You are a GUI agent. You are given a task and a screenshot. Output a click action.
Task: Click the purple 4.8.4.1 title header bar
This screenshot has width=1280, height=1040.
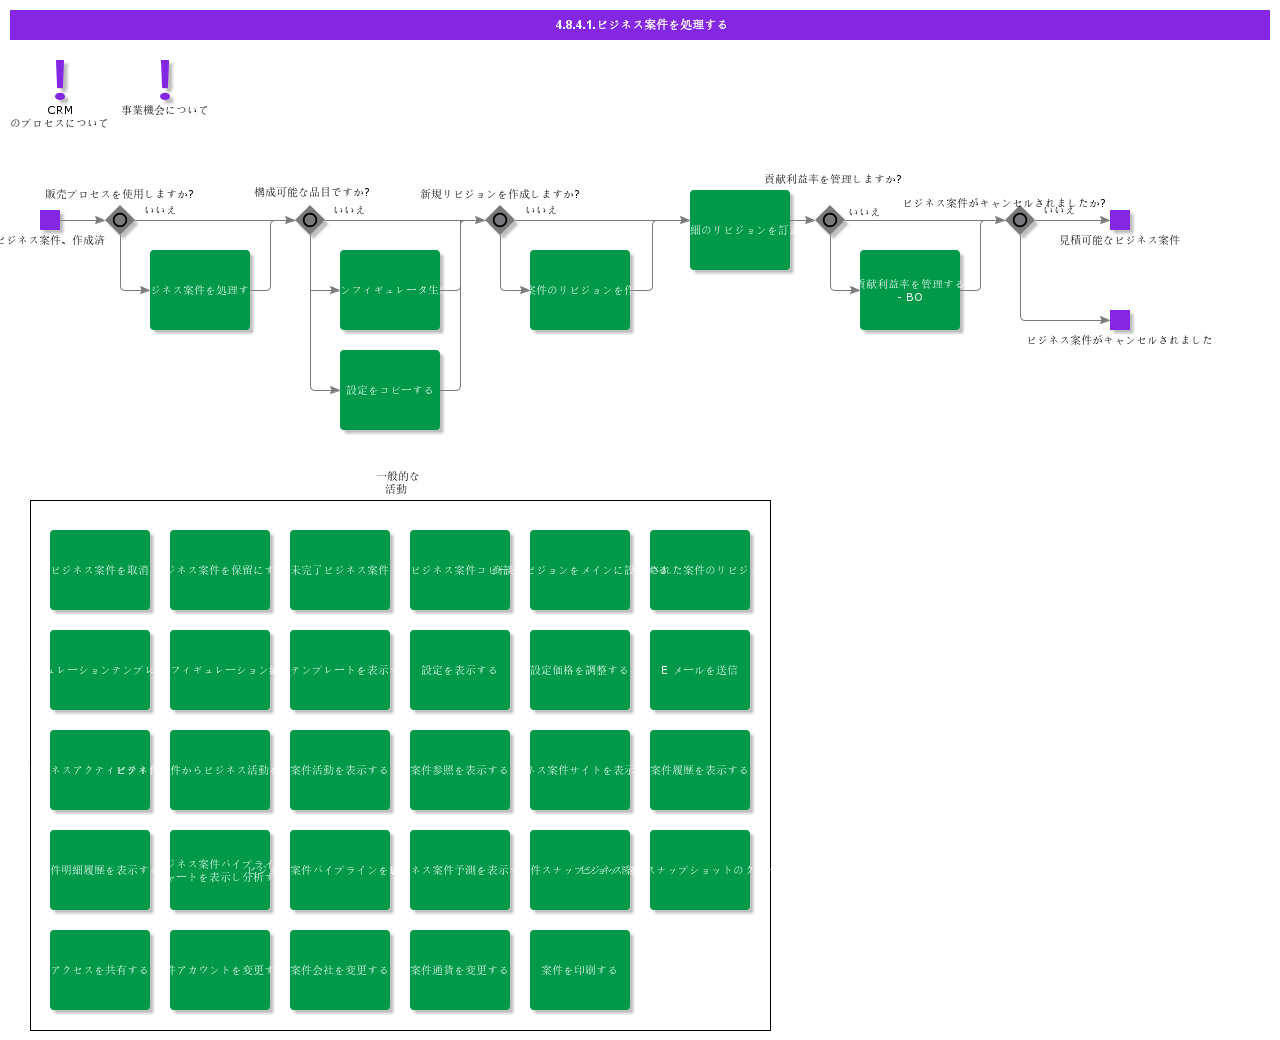(640, 25)
